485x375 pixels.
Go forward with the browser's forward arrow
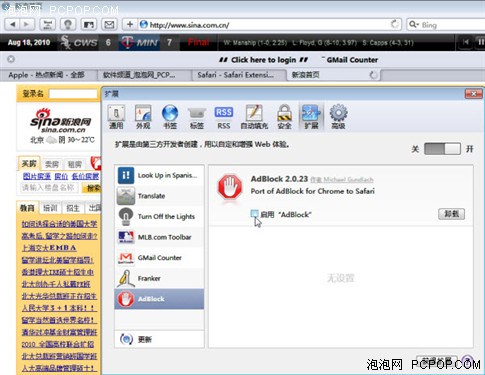[x=27, y=24]
